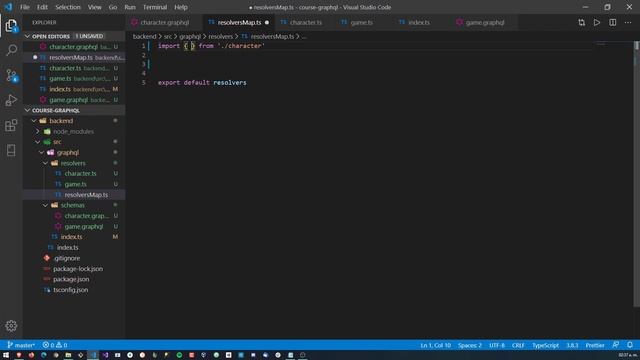Viewport: 640px width, 360px height.
Task: Switch to the game.ts tab
Action: [x=362, y=22]
